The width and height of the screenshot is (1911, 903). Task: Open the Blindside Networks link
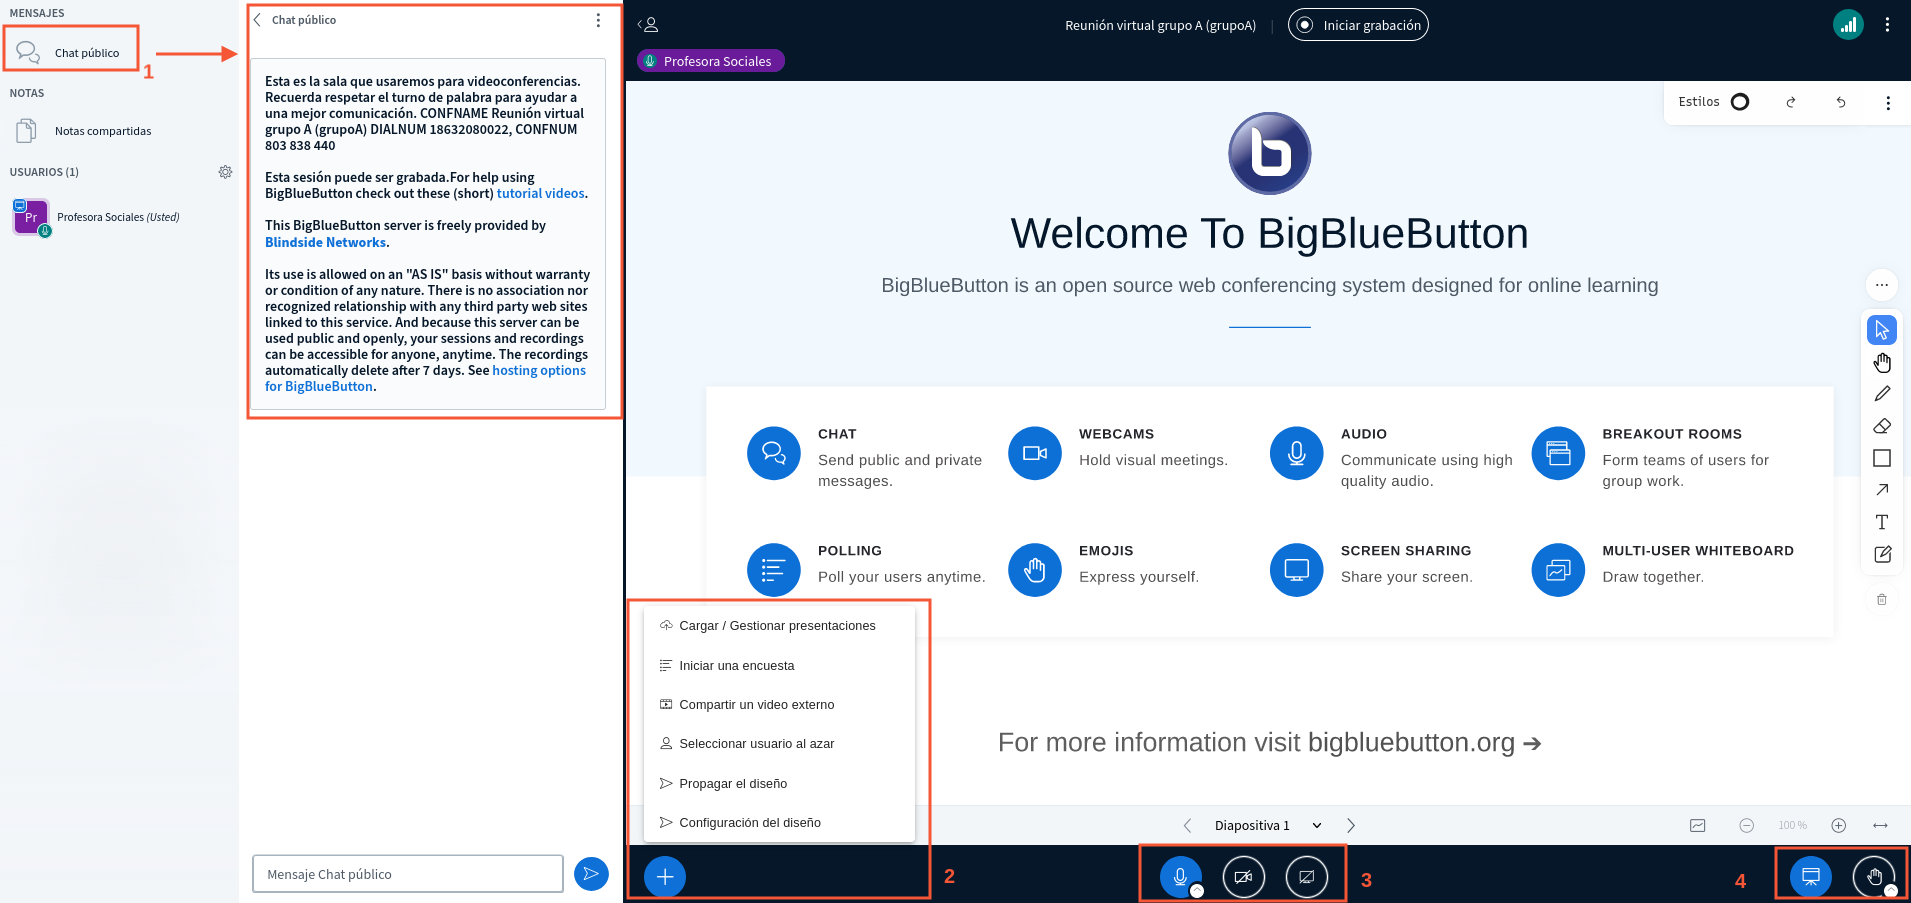point(325,242)
